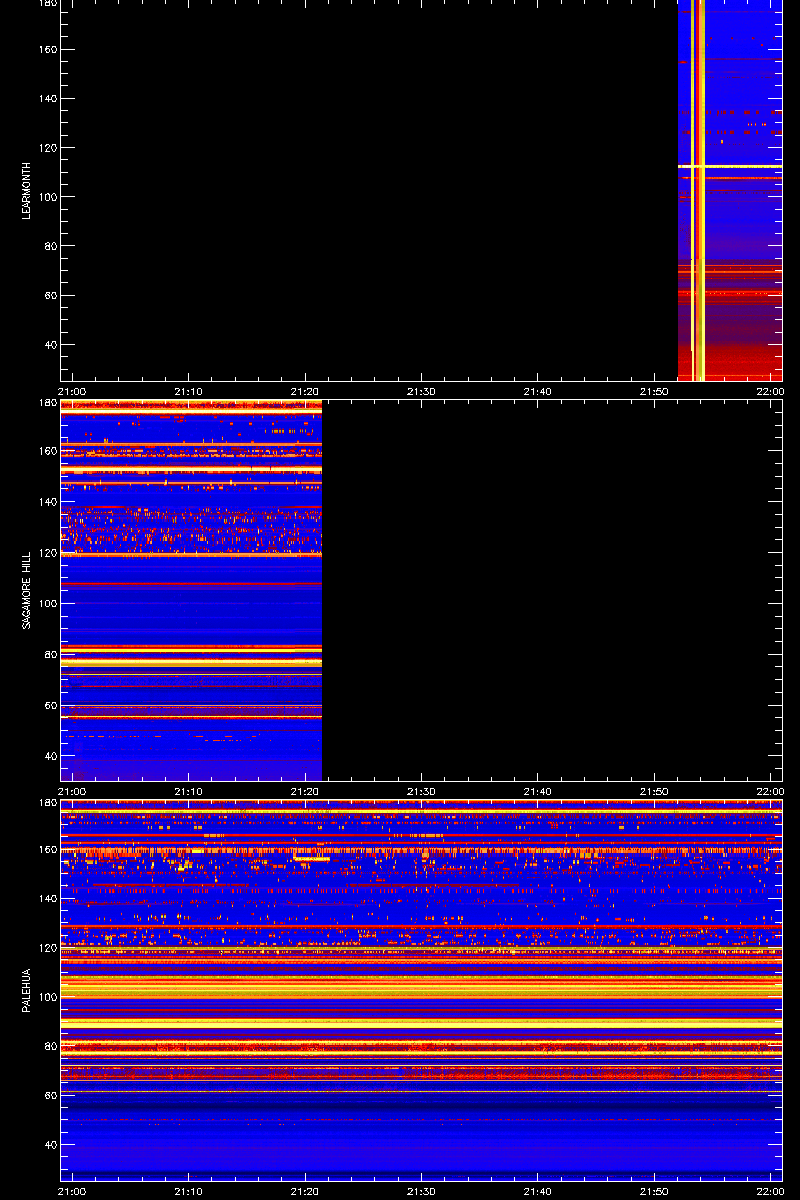The height and width of the screenshot is (1200, 800).
Task: Click 21:50 time label under Learmonth panel
Action: pyautogui.click(x=654, y=391)
